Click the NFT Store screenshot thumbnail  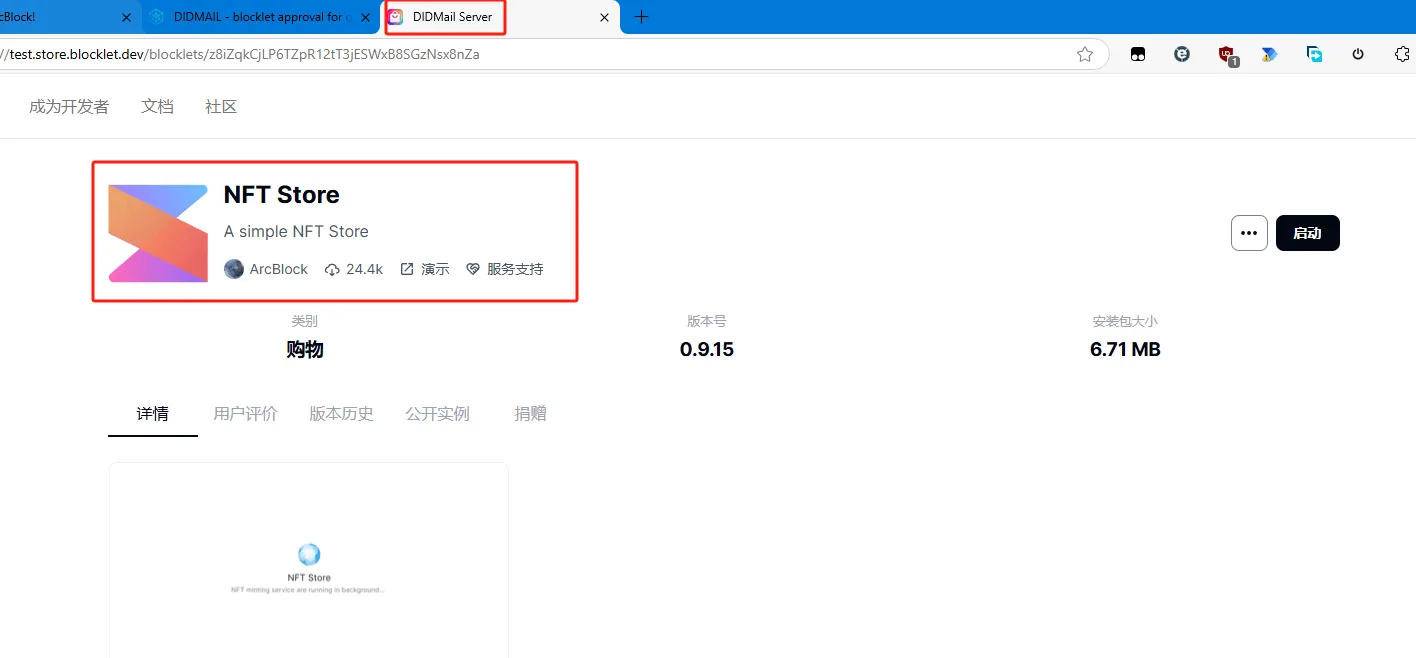pyautogui.click(x=308, y=560)
